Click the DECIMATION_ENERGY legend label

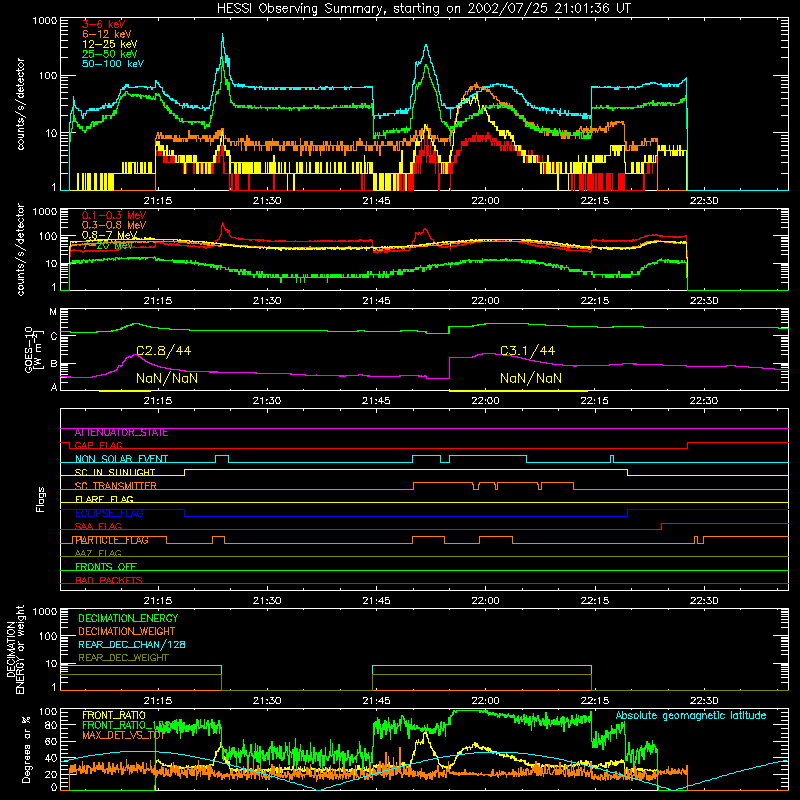coord(128,618)
